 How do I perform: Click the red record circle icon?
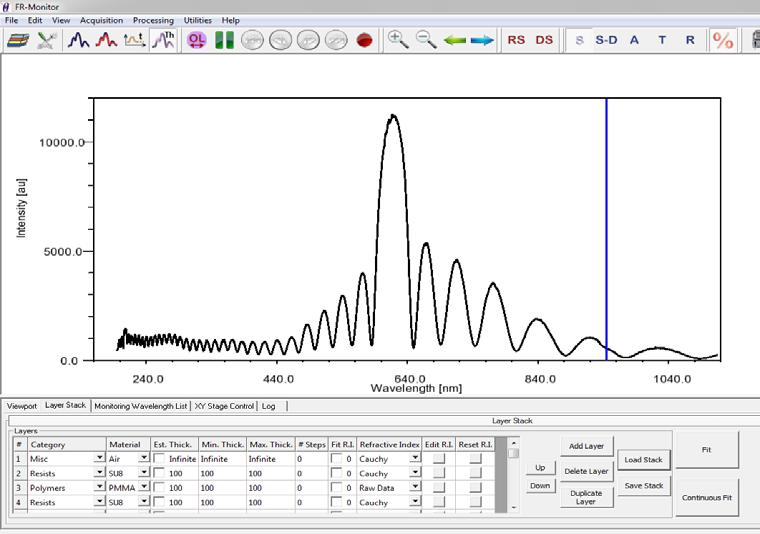pyautogui.click(x=364, y=40)
